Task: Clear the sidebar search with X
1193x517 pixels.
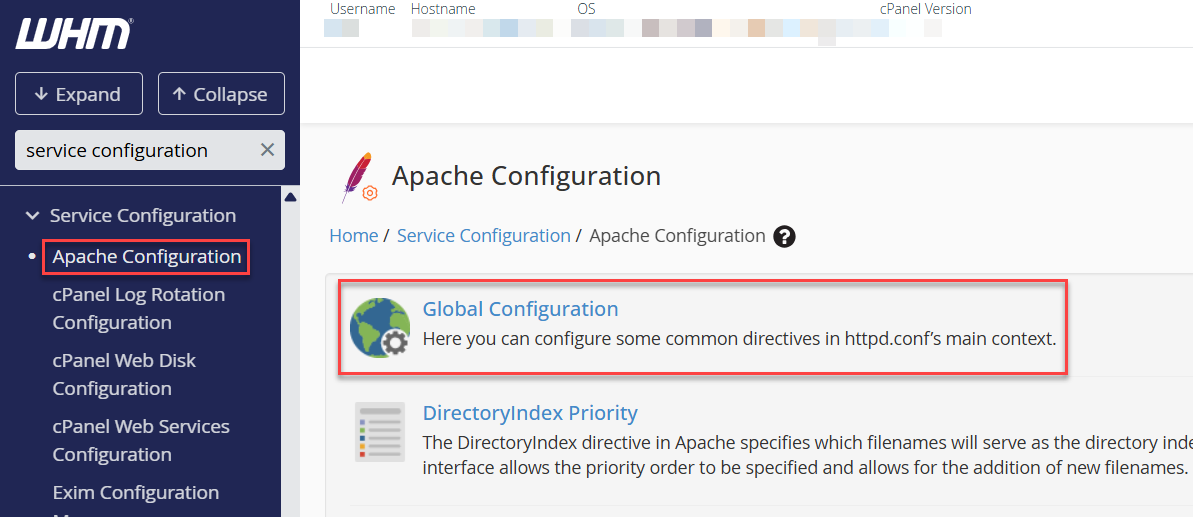Action: 267,150
